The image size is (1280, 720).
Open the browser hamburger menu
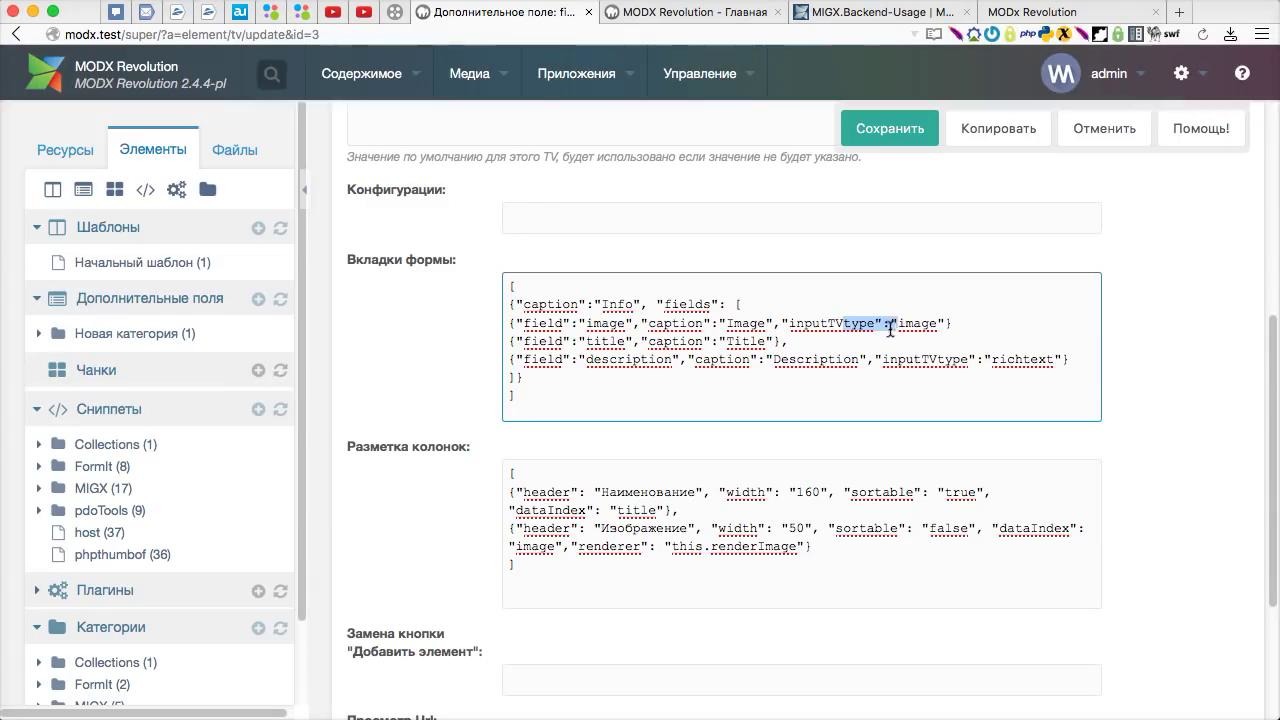point(1261,34)
